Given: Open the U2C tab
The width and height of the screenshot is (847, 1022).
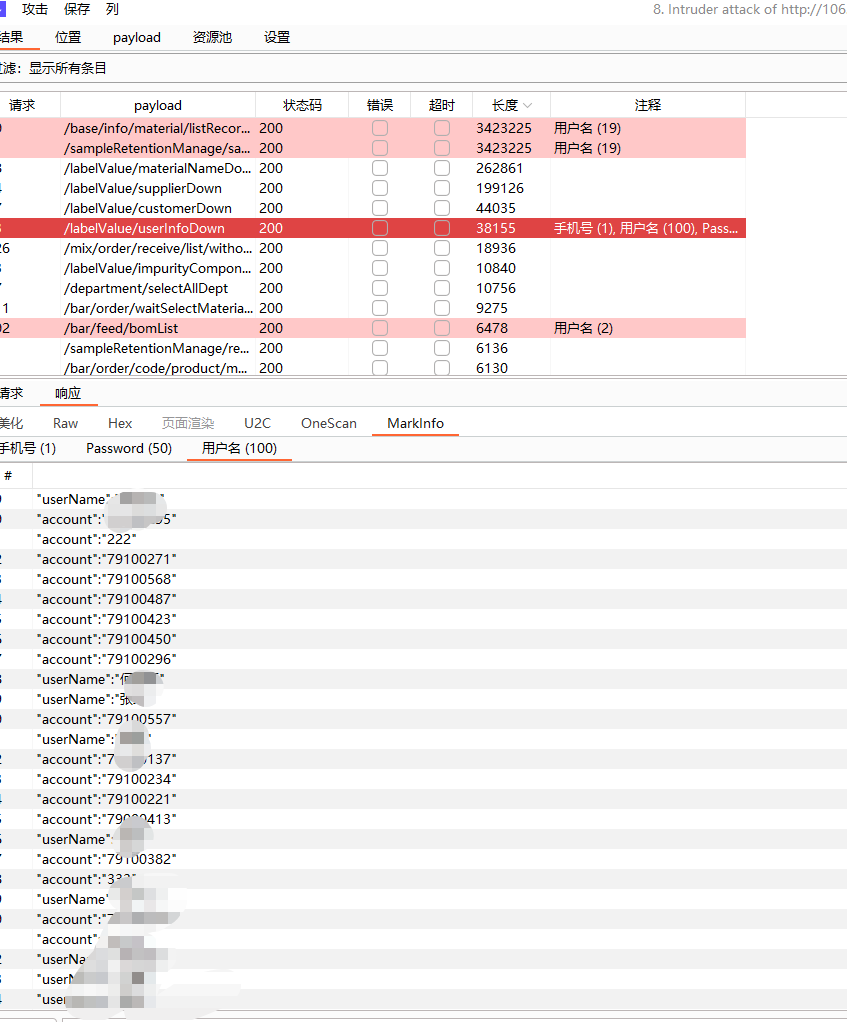Looking at the screenshot, I should pyautogui.click(x=257, y=423).
